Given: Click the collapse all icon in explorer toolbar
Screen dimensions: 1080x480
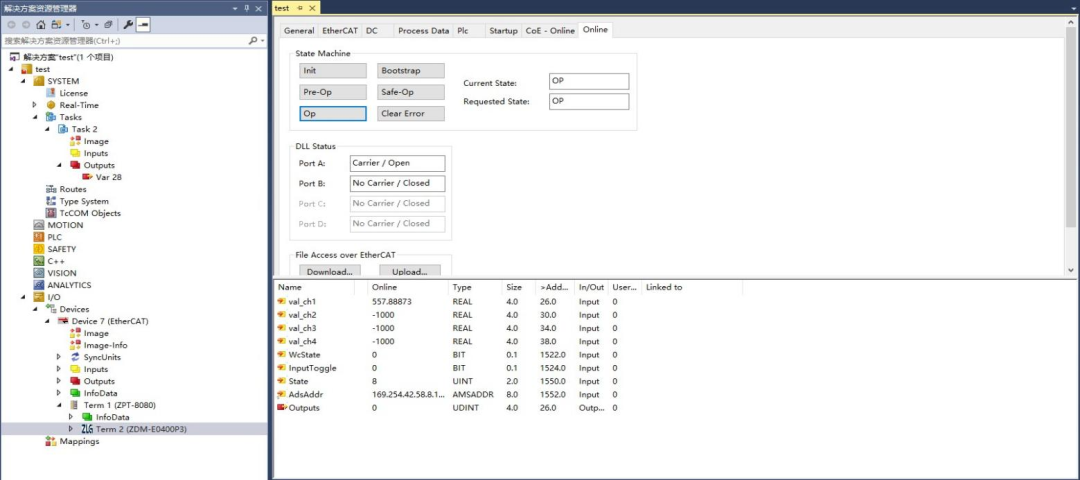Looking at the screenshot, I should click(x=108, y=25).
